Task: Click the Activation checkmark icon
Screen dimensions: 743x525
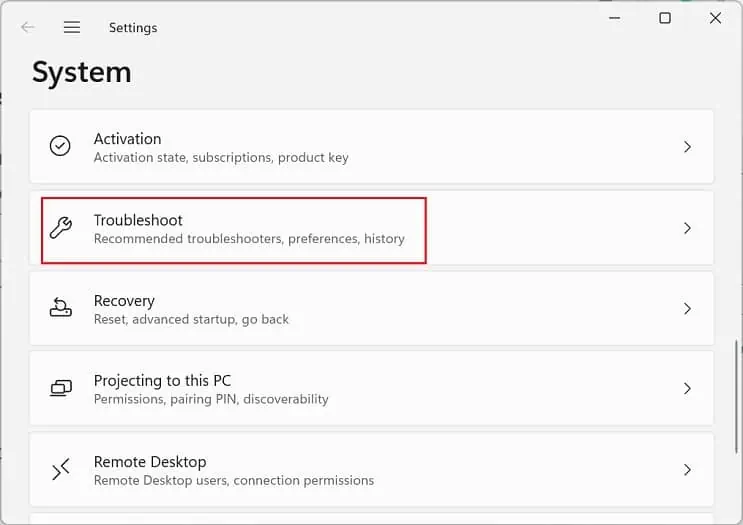Action: tap(61, 146)
